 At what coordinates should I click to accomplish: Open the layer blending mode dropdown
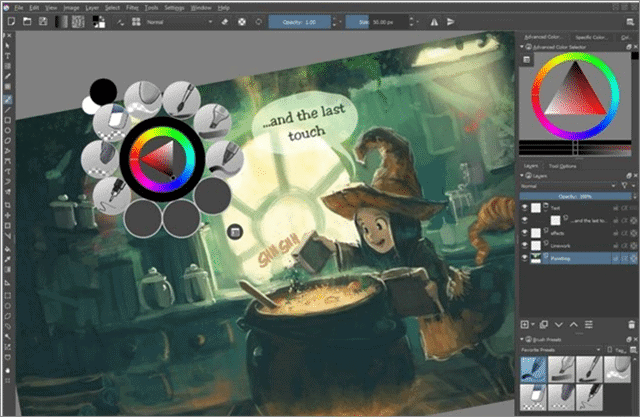point(568,186)
